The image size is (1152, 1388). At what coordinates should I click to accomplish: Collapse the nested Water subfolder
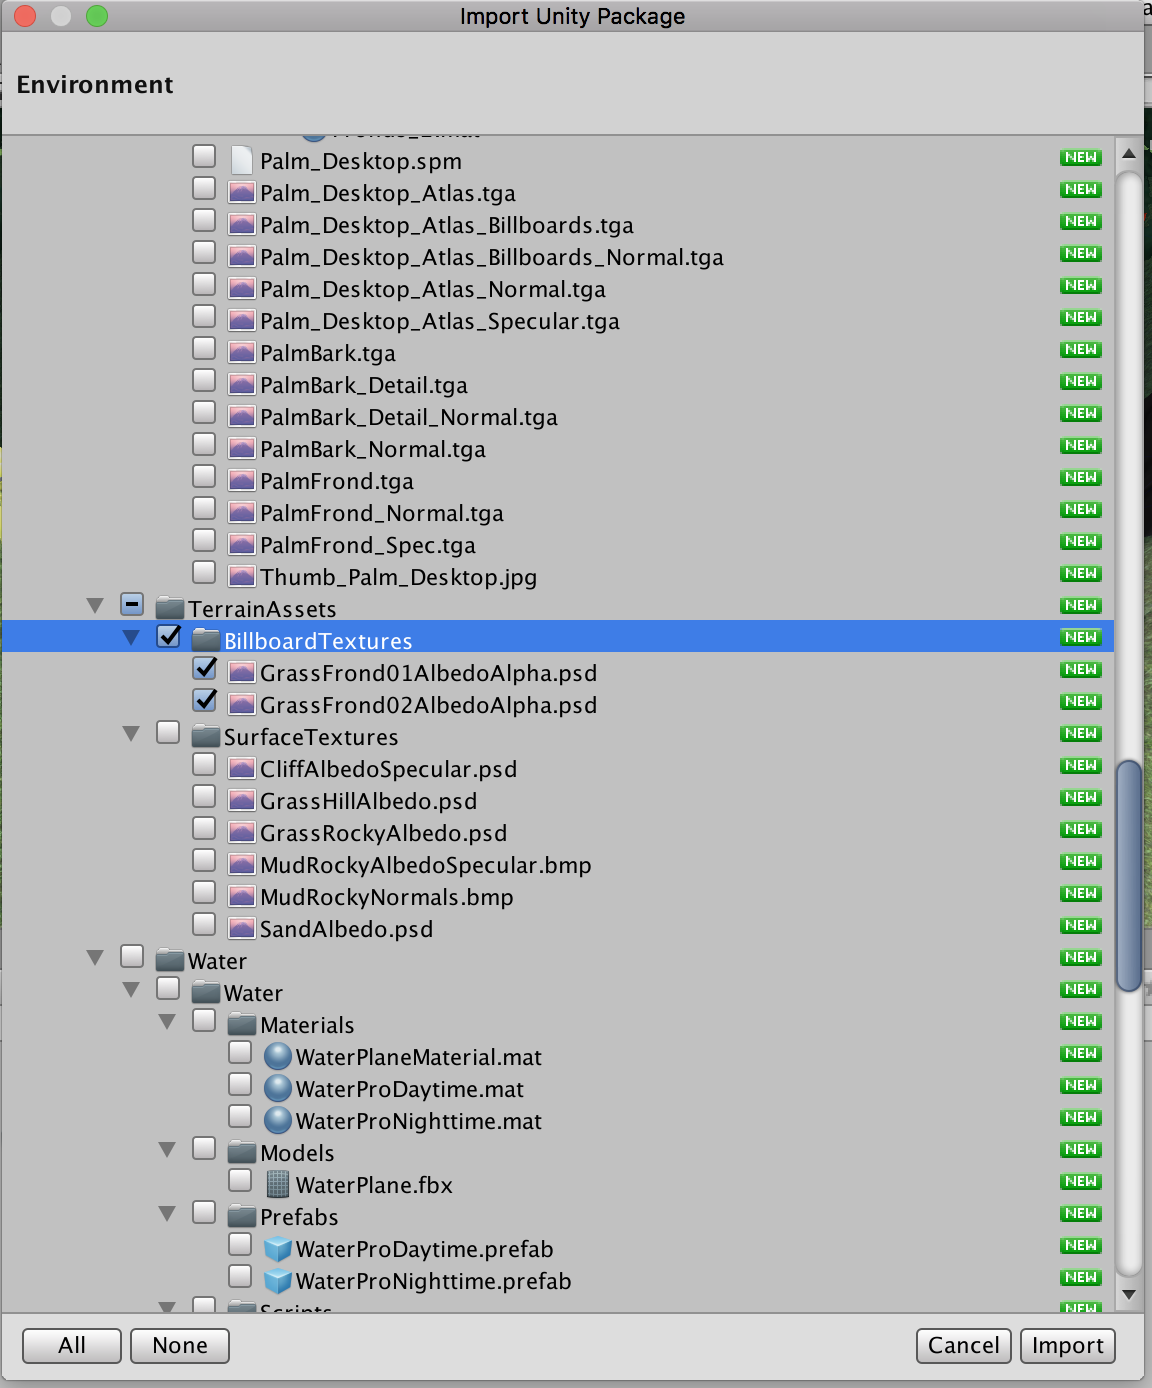click(131, 989)
